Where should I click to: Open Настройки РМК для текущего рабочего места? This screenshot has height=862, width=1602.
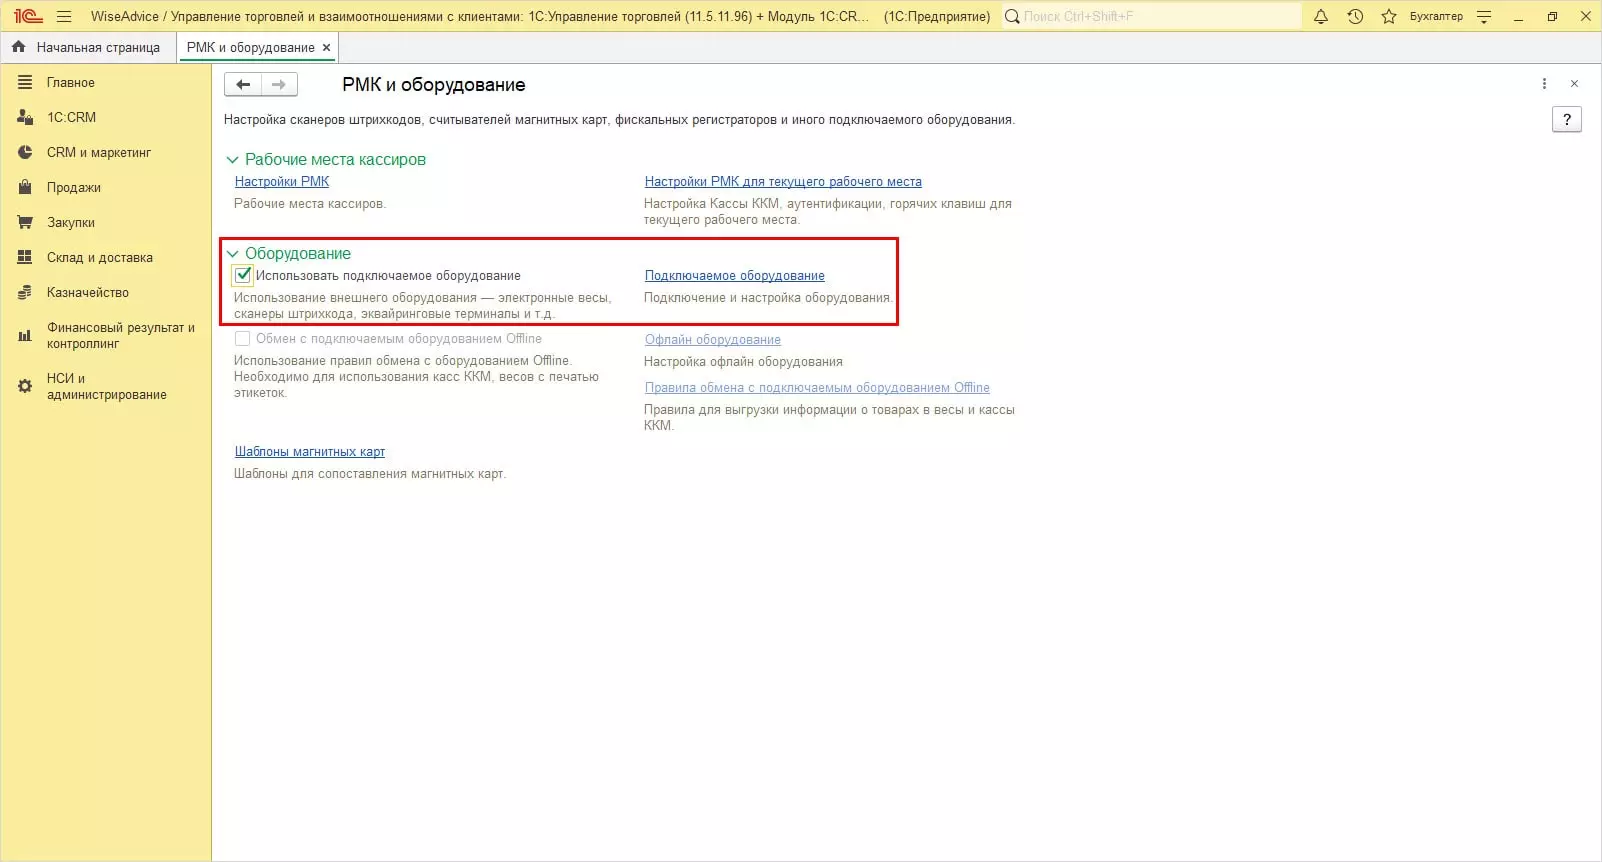(x=783, y=181)
